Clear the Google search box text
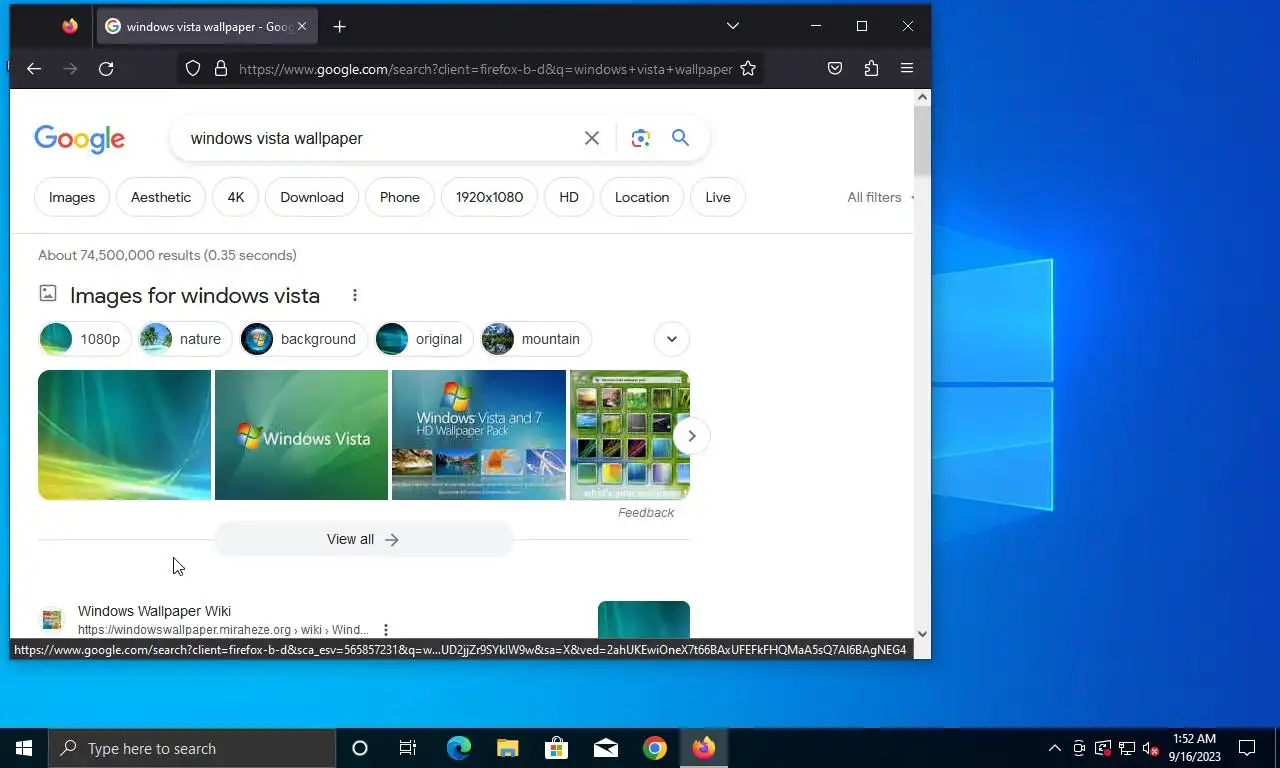This screenshot has height=768, width=1280. [592, 138]
